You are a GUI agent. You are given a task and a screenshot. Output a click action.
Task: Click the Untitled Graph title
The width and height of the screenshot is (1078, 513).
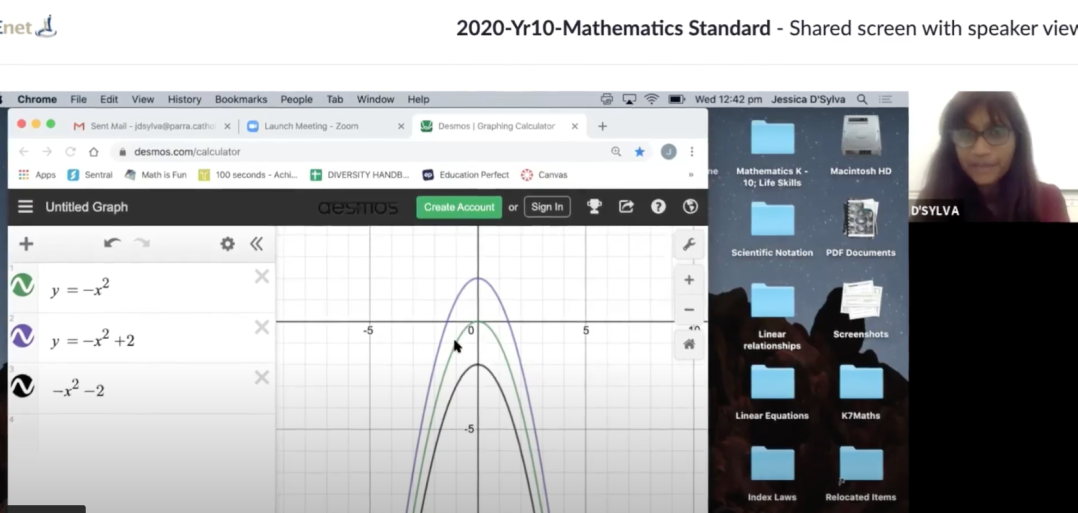point(87,207)
